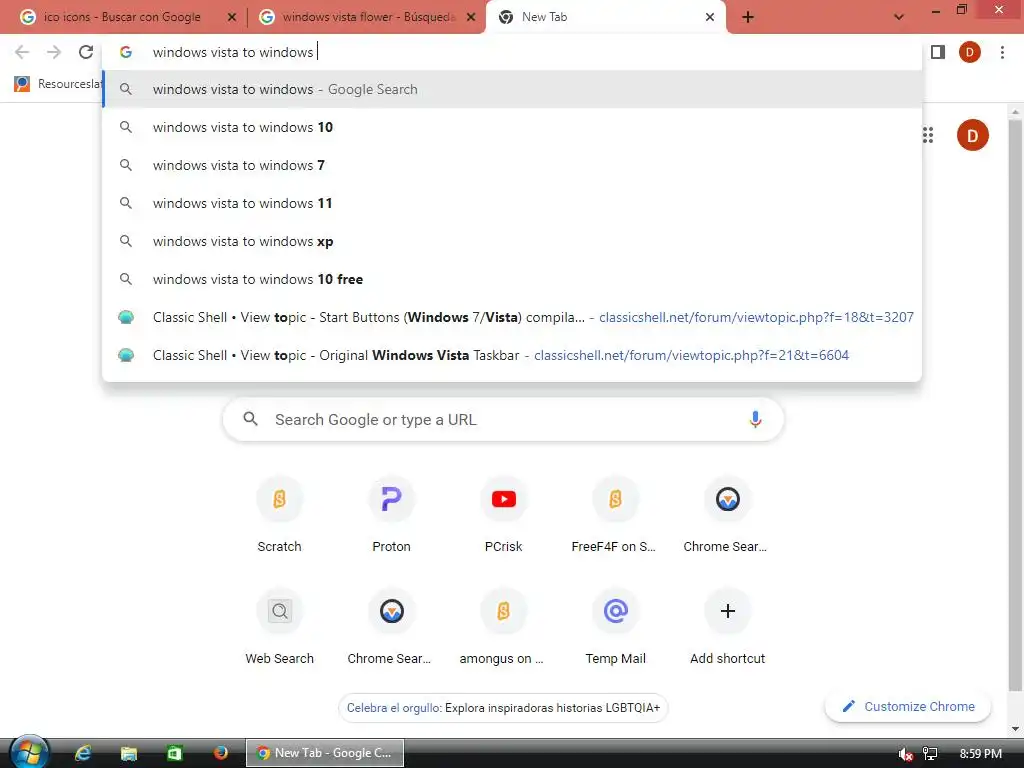
Task: Open 'Celebra el orgullo' promo link
Action: coord(503,708)
